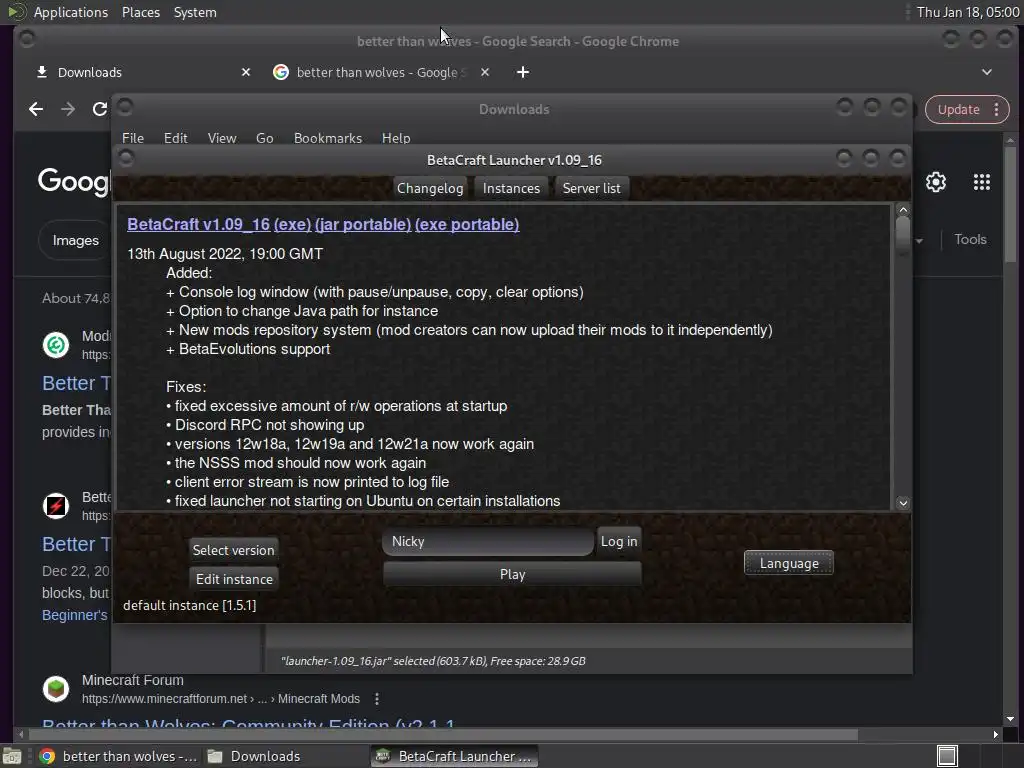
Task: Close the better than wolves Chrome tab
Action: [485, 72]
